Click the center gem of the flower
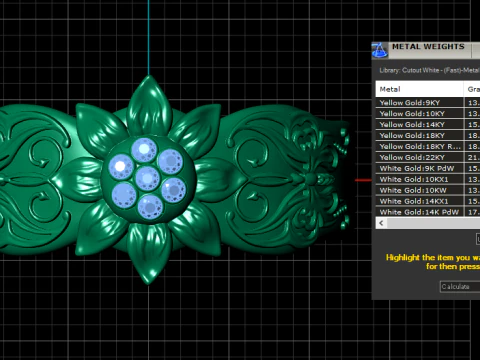This screenshot has width=480, height=360. 147,178
